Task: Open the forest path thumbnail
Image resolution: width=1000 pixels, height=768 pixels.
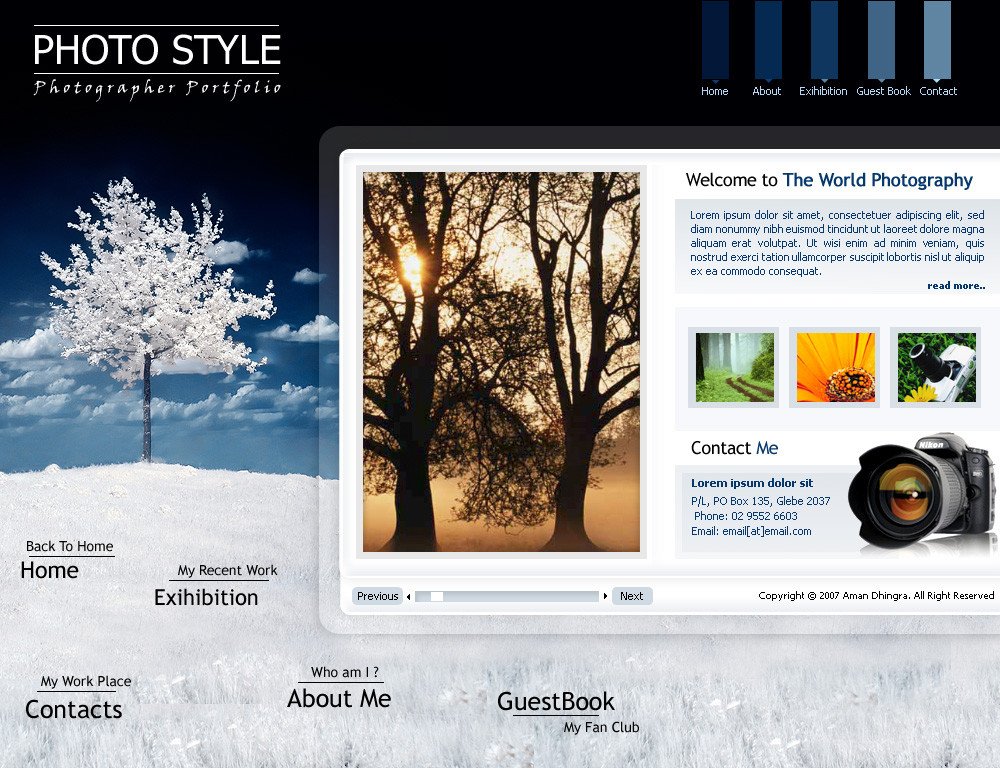Action: coord(734,367)
